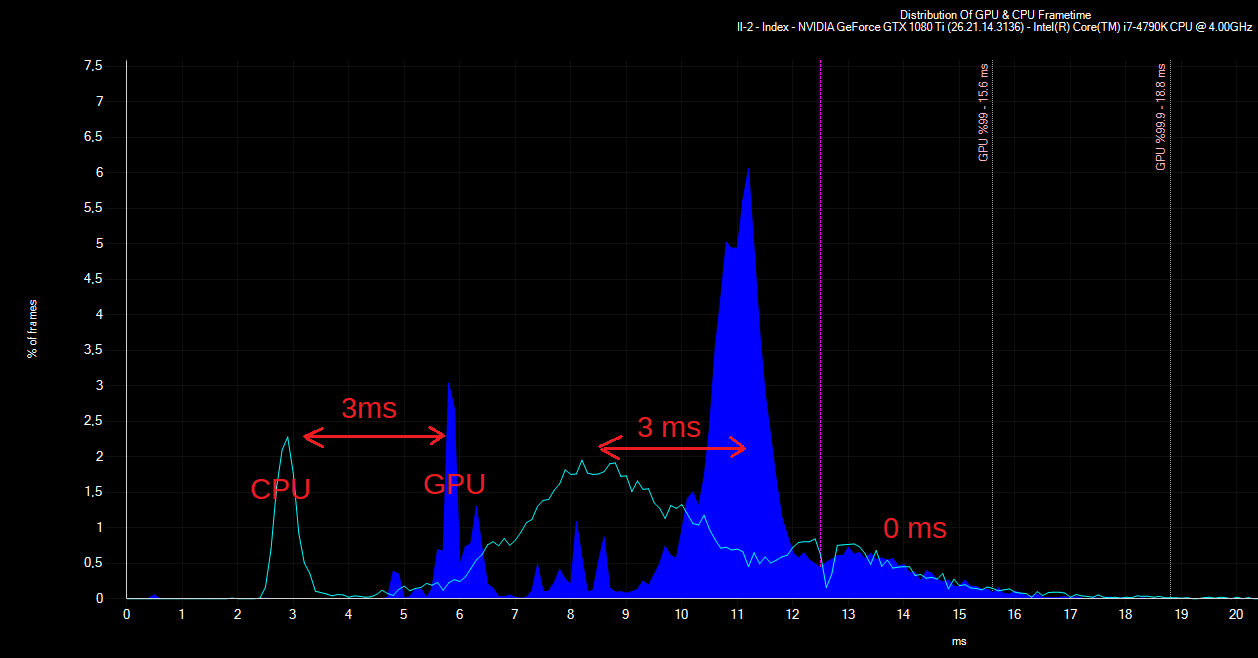Click the red CPU annotation label
Image resolution: width=1258 pixels, height=658 pixels.
[x=280, y=489]
